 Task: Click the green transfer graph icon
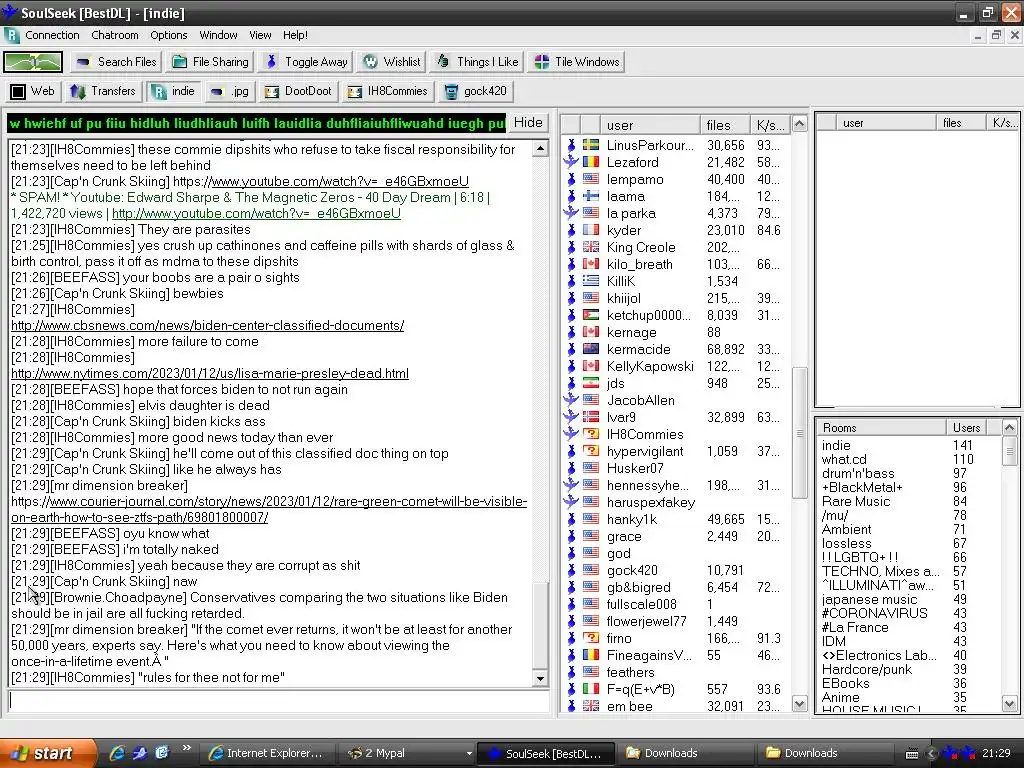[x=33, y=62]
